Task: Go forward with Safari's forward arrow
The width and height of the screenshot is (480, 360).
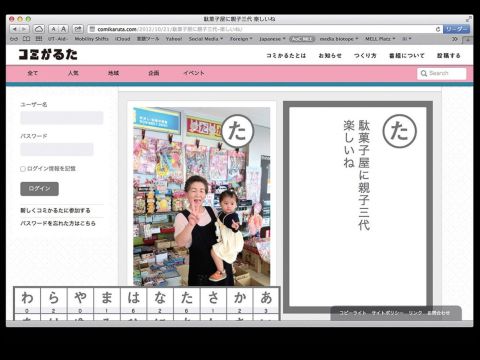Action: (24, 29)
